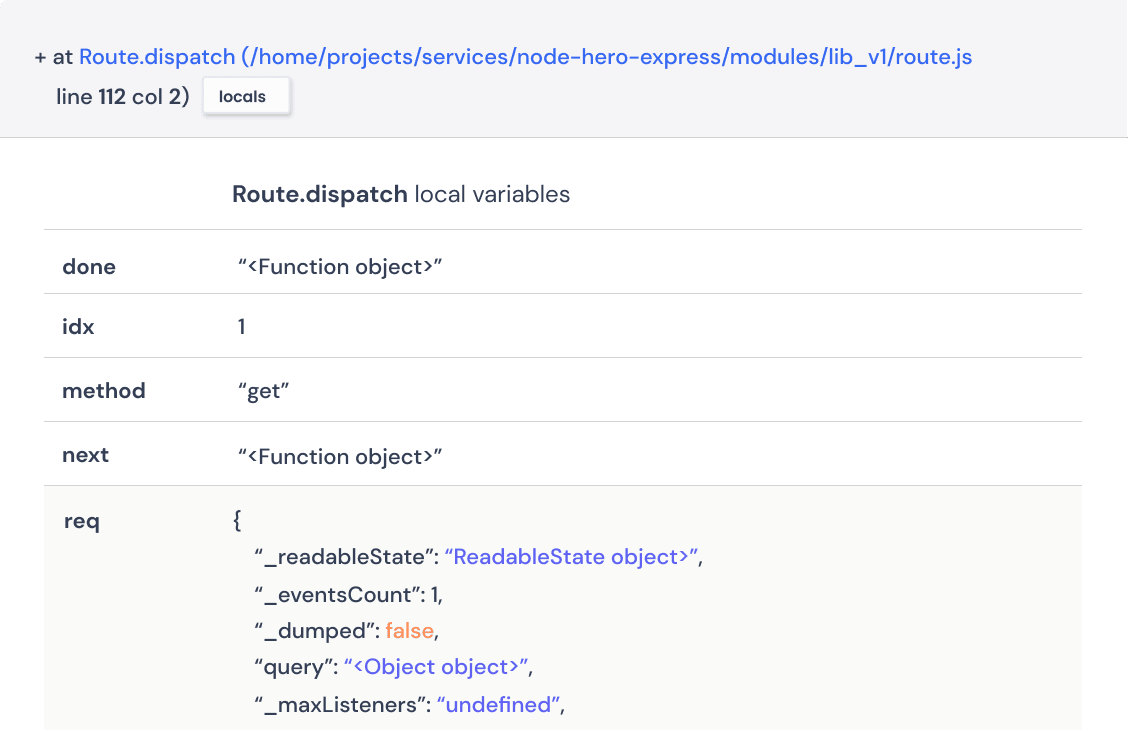Collapse the stack frame with plus sign
The image size is (1128, 732).
pyautogui.click(x=40, y=58)
